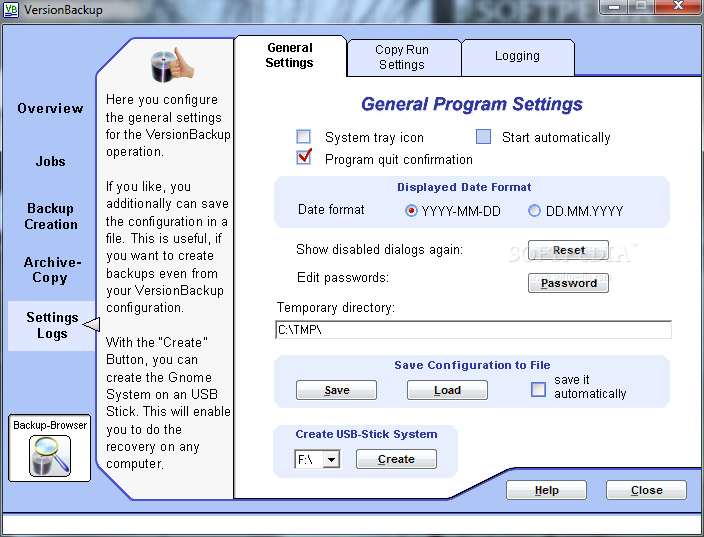Open the Jobs section
704x537 pixels.
(x=51, y=161)
